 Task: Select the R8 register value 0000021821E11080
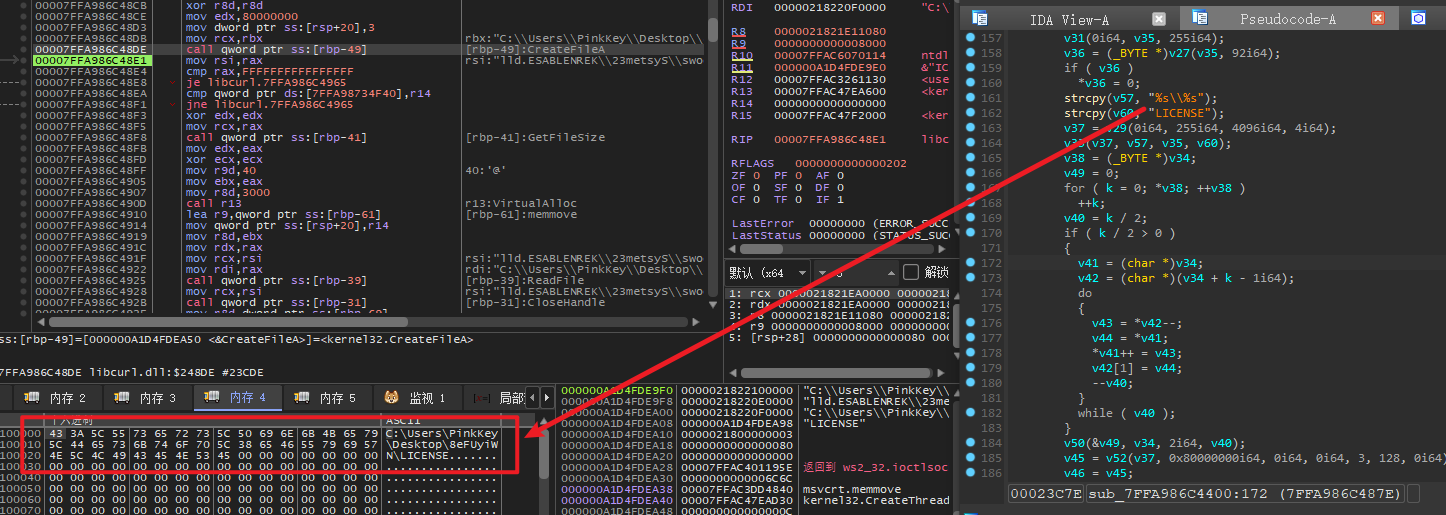[x=829, y=32]
